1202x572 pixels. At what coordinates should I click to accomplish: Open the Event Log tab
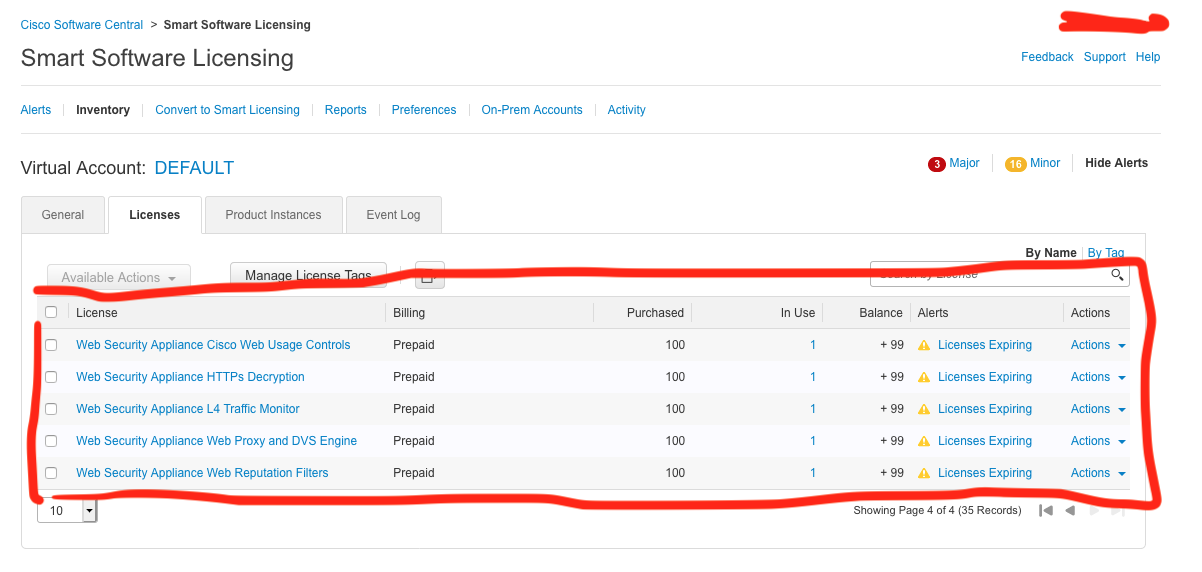pyautogui.click(x=393, y=215)
